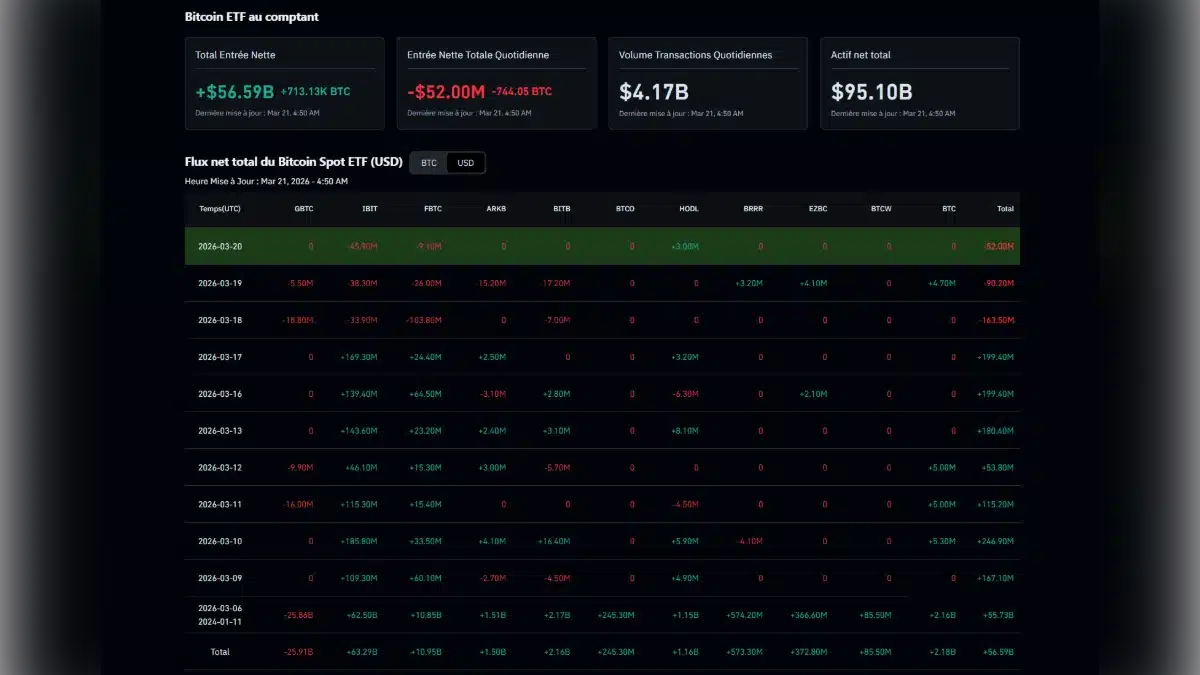The height and width of the screenshot is (675, 1200).
Task: Switch the flow table display to BTC
Action: pyautogui.click(x=427, y=162)
